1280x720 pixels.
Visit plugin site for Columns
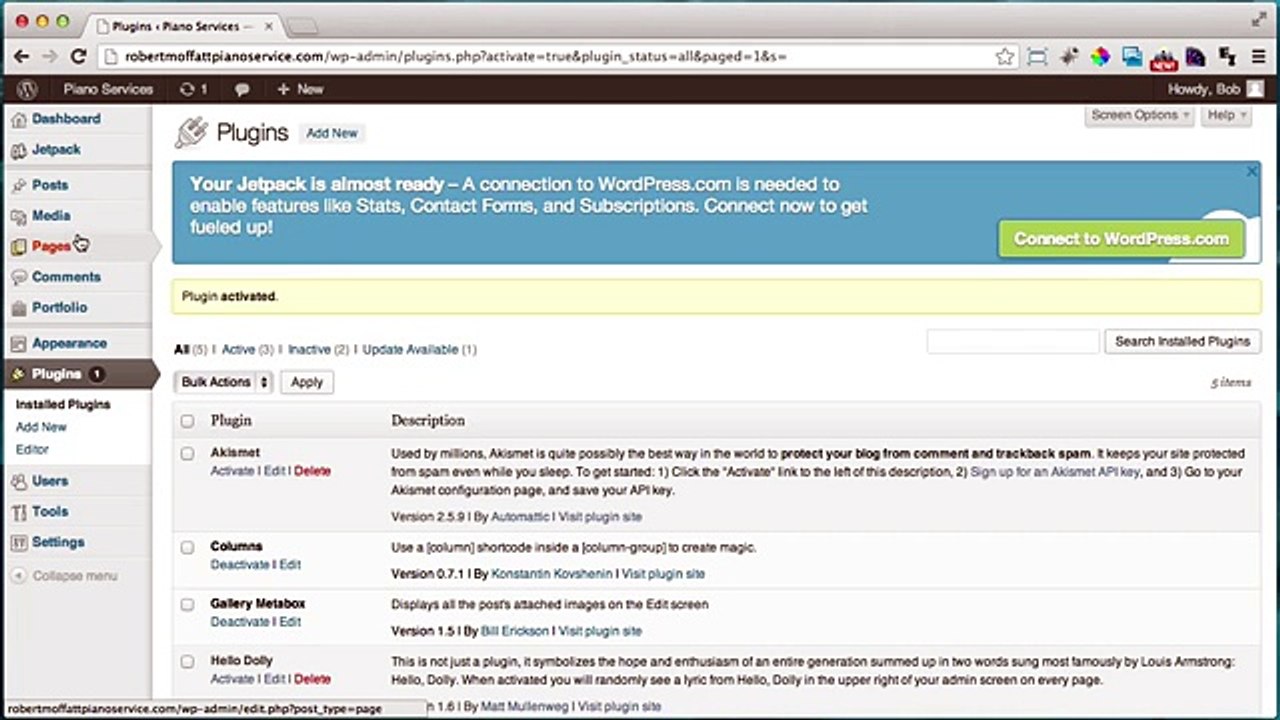pos(663,574)
